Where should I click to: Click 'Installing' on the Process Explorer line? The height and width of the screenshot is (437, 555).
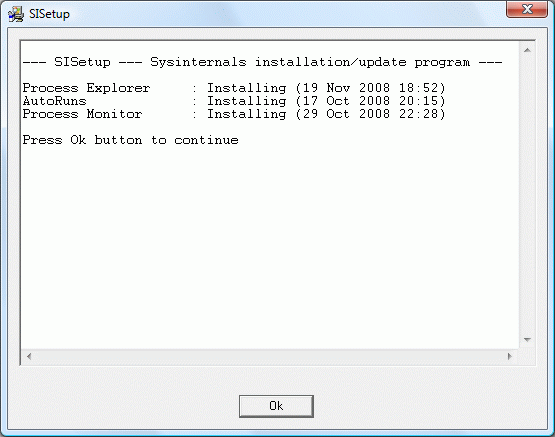point(247,88)
